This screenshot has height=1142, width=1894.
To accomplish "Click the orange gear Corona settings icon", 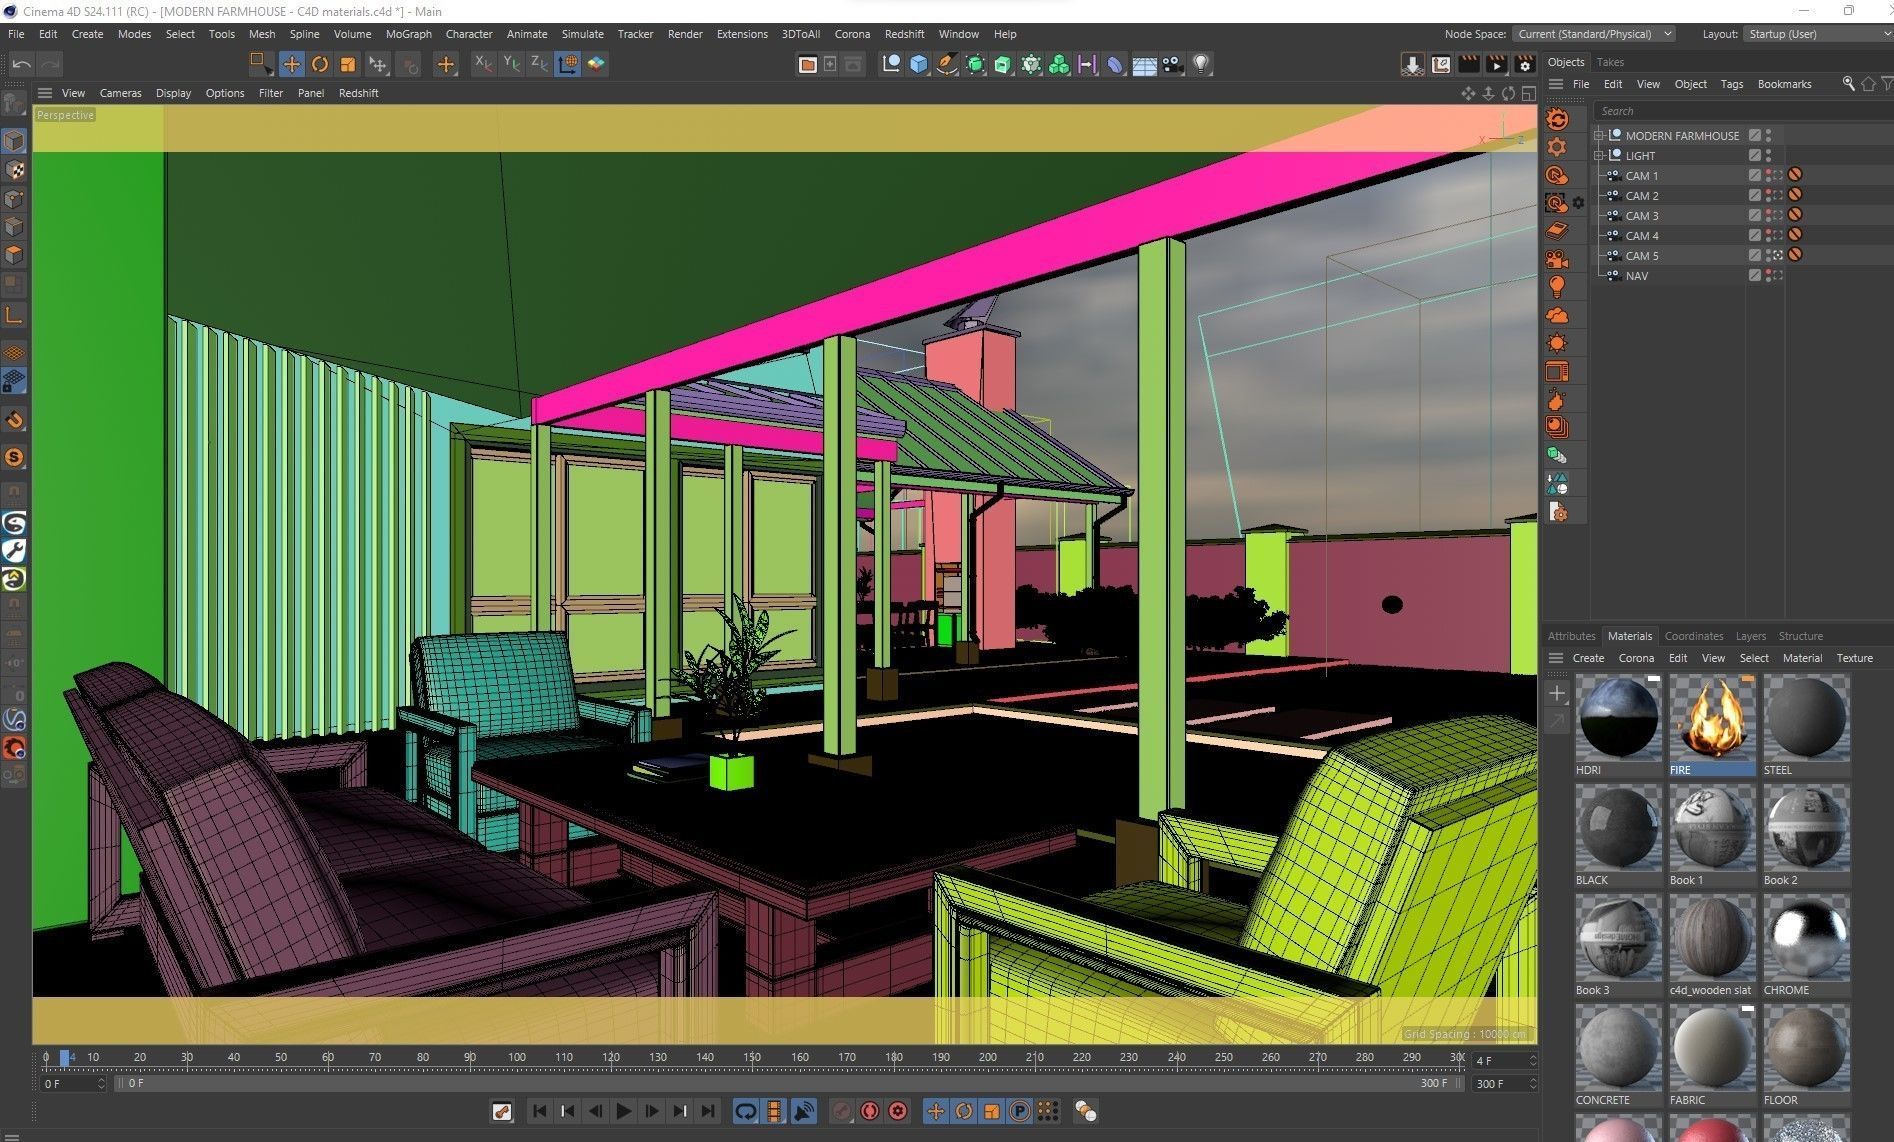I will click(1557, 147).
